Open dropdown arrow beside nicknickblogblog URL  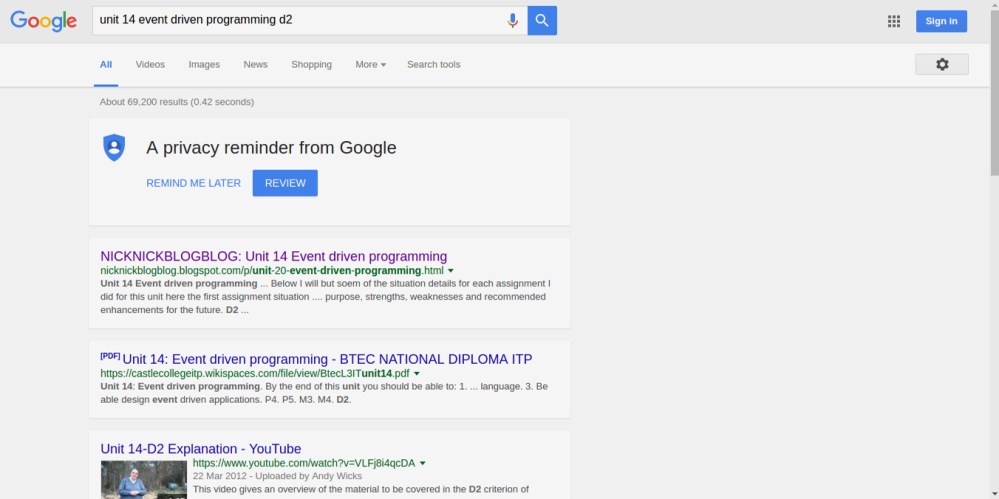(x=451, y=271)
